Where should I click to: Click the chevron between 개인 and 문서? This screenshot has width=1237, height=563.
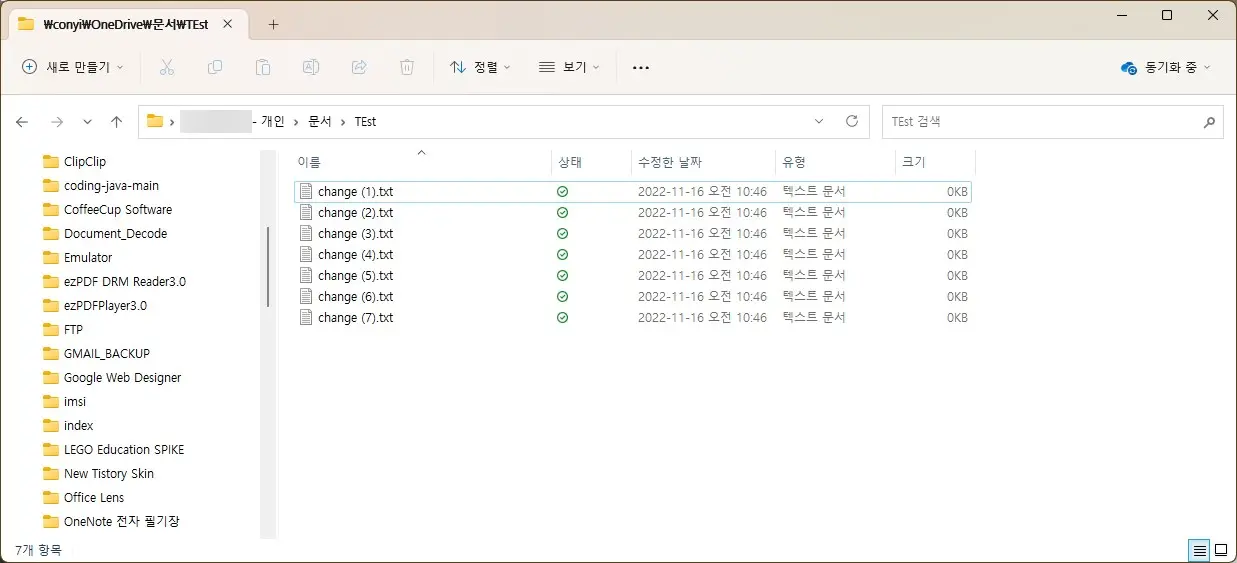[x=296, y=121]
